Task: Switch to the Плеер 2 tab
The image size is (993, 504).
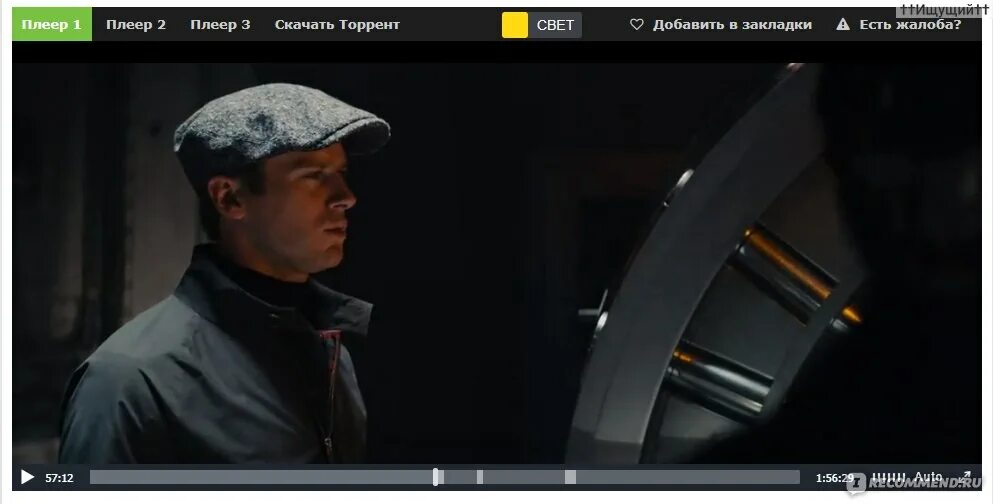Action: pyautogui.click(x=136, y=25)
